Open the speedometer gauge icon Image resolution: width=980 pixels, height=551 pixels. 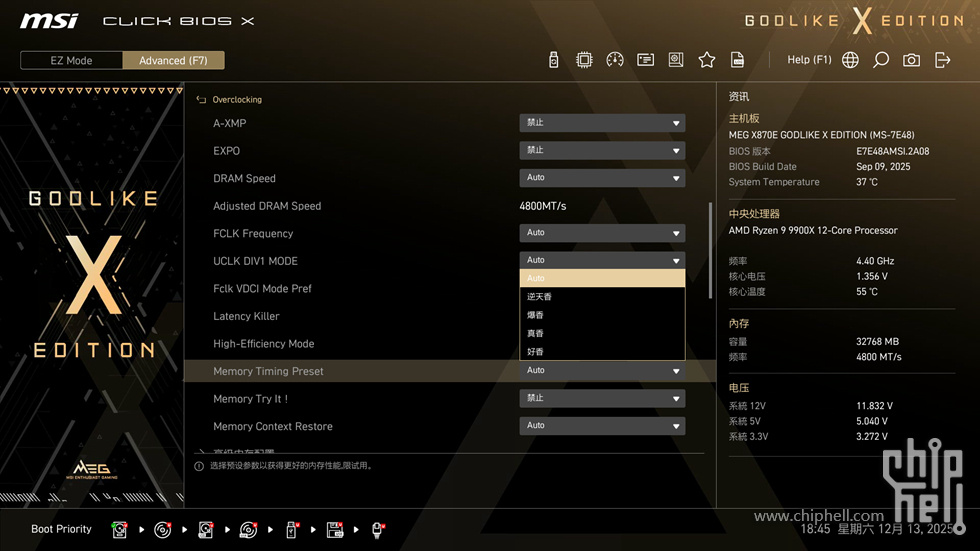(x=615, y=60)
